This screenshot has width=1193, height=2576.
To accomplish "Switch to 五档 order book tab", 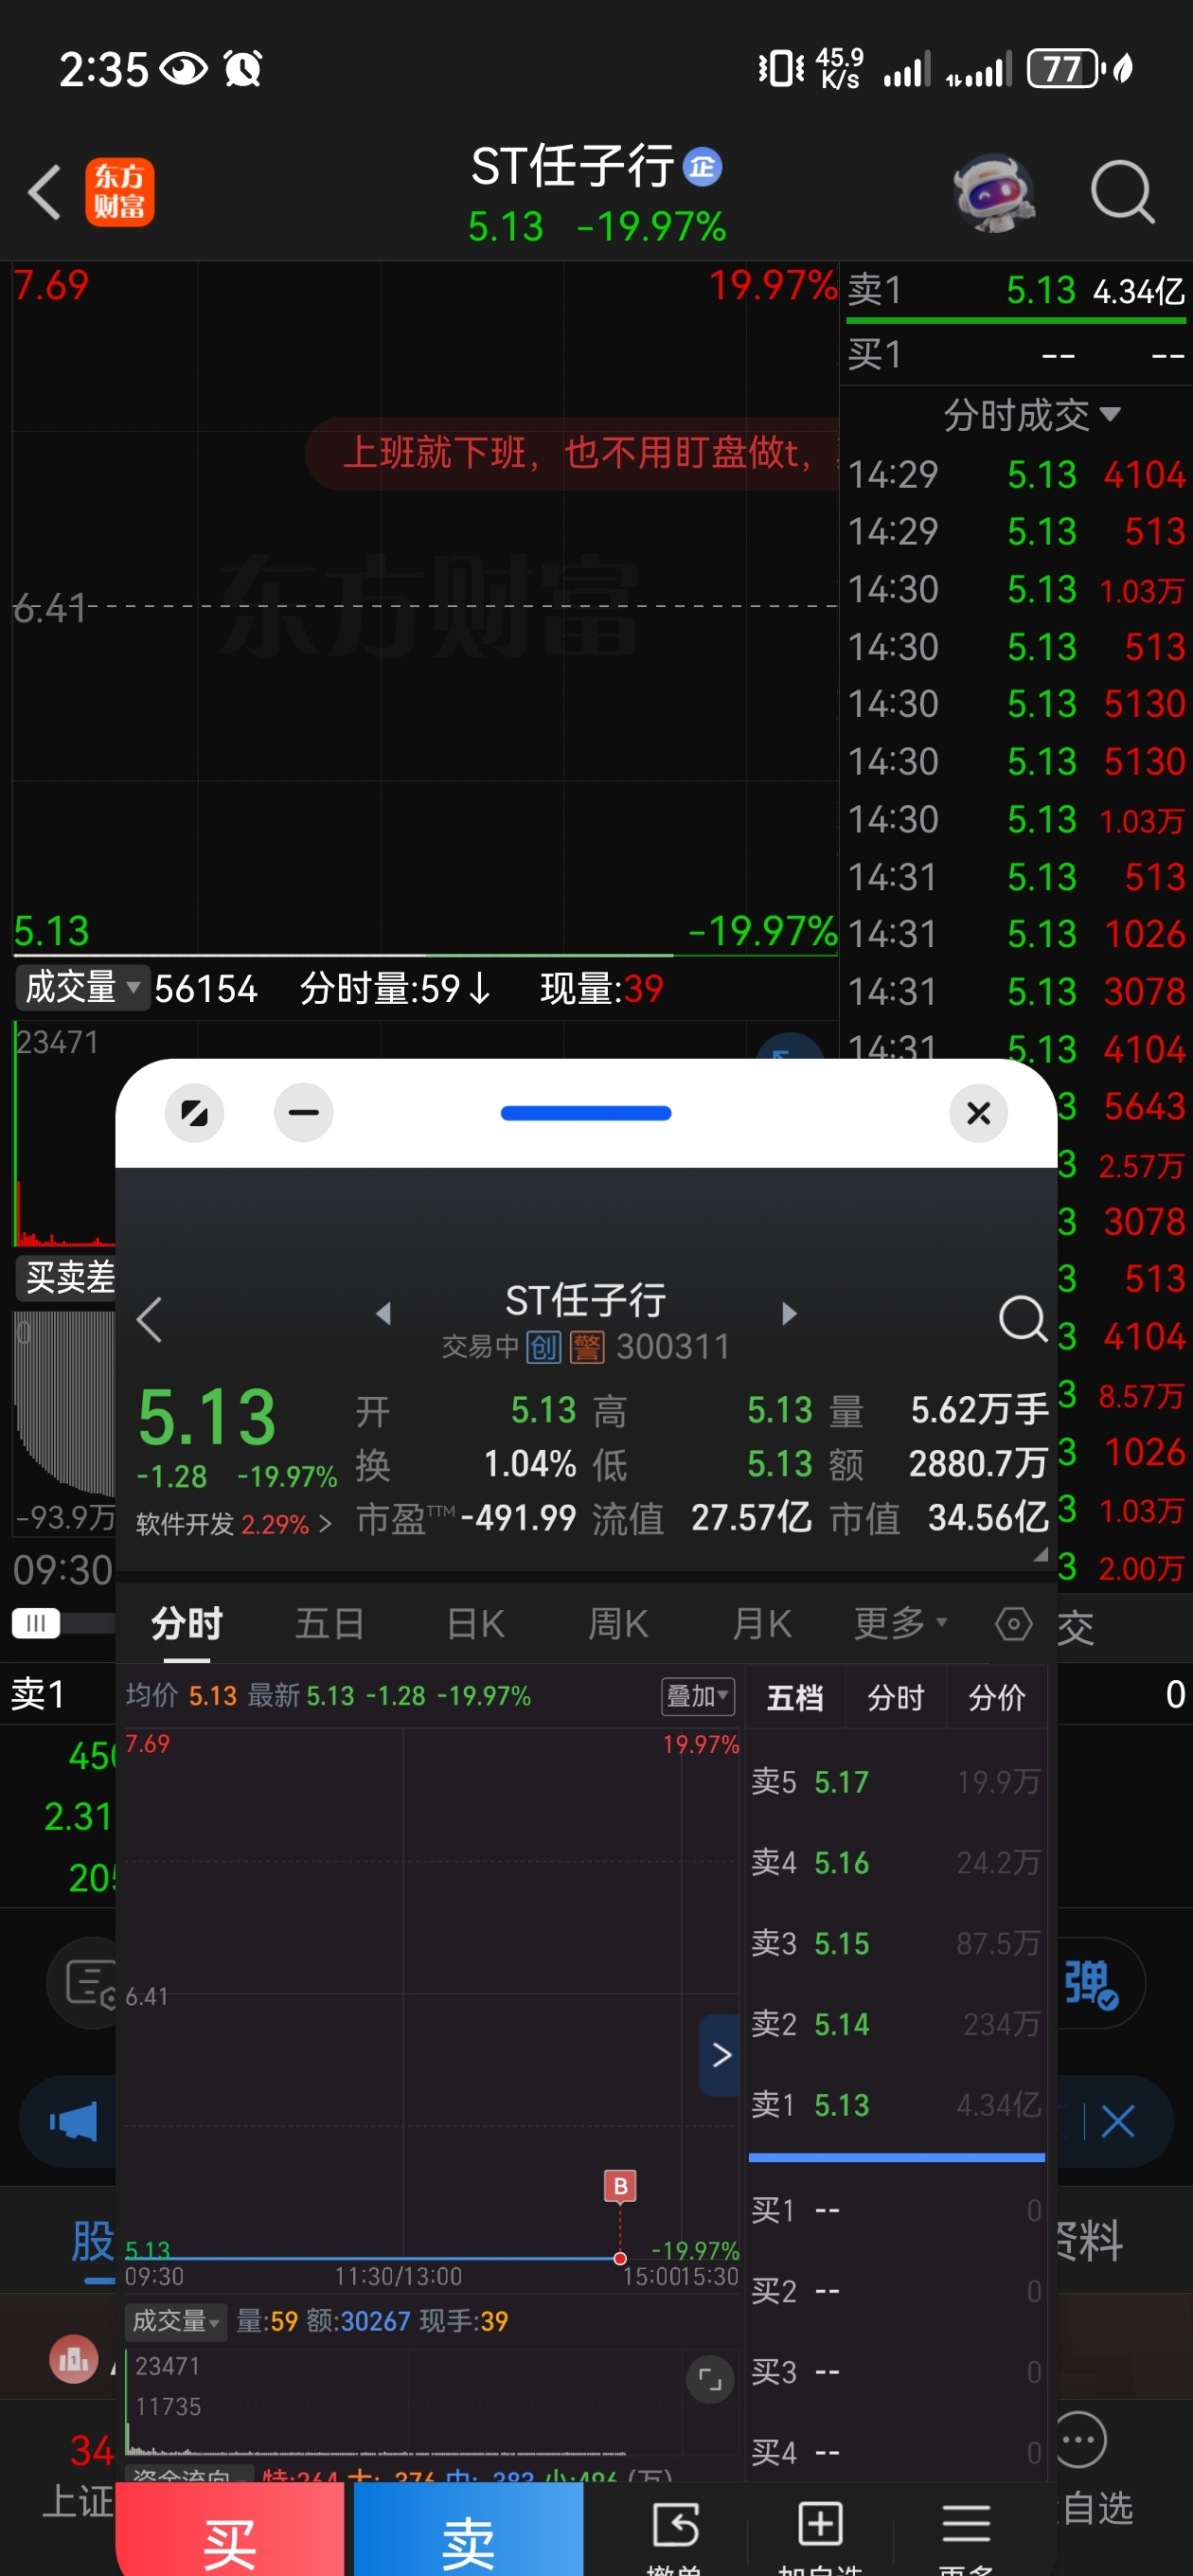I will 795,1697.
